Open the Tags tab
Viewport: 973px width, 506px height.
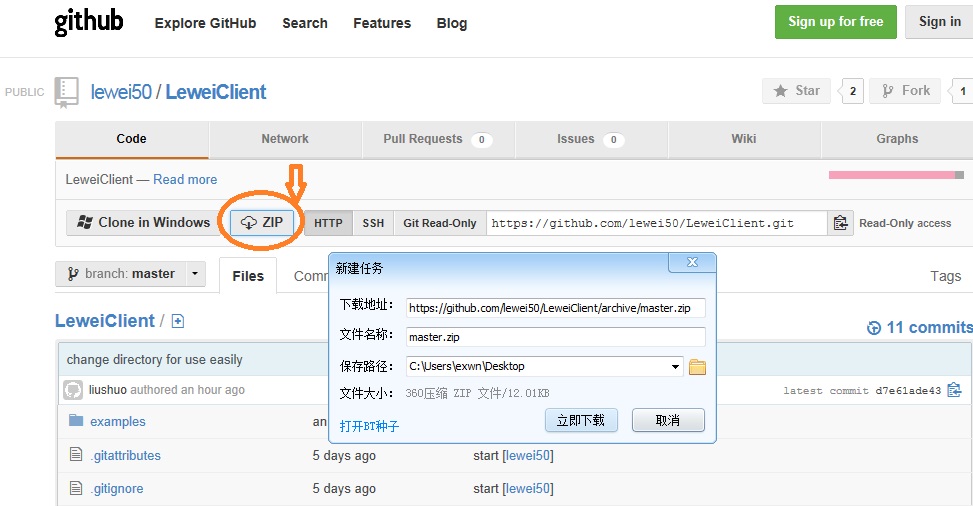pyautogui.click(x=946, y=276)
